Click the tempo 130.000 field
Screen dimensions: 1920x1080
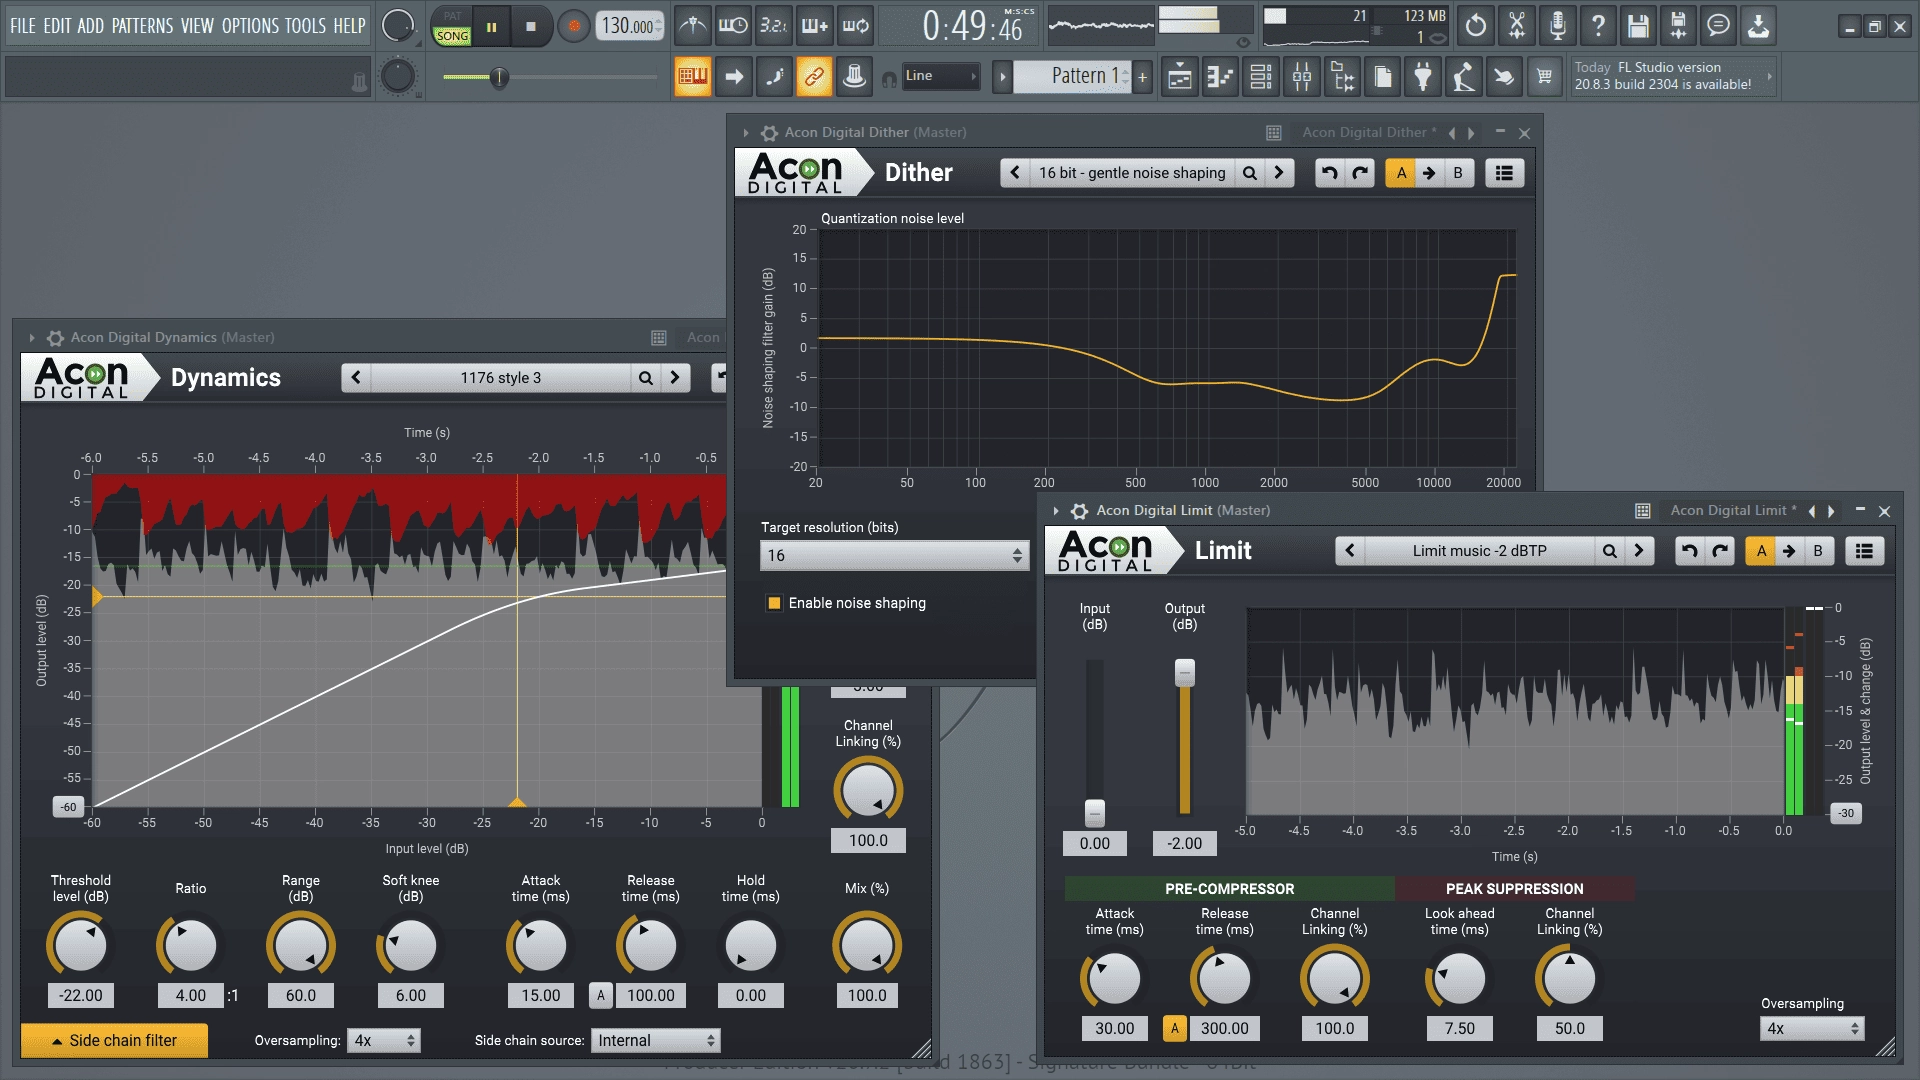[630, 26]
